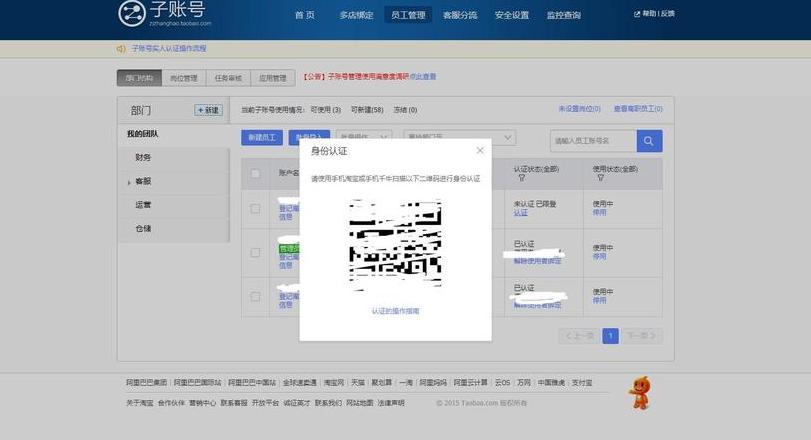This screenshot has width=811, height=440.
Task: Click 停用 in the last employee row
Action: (599, 300)
